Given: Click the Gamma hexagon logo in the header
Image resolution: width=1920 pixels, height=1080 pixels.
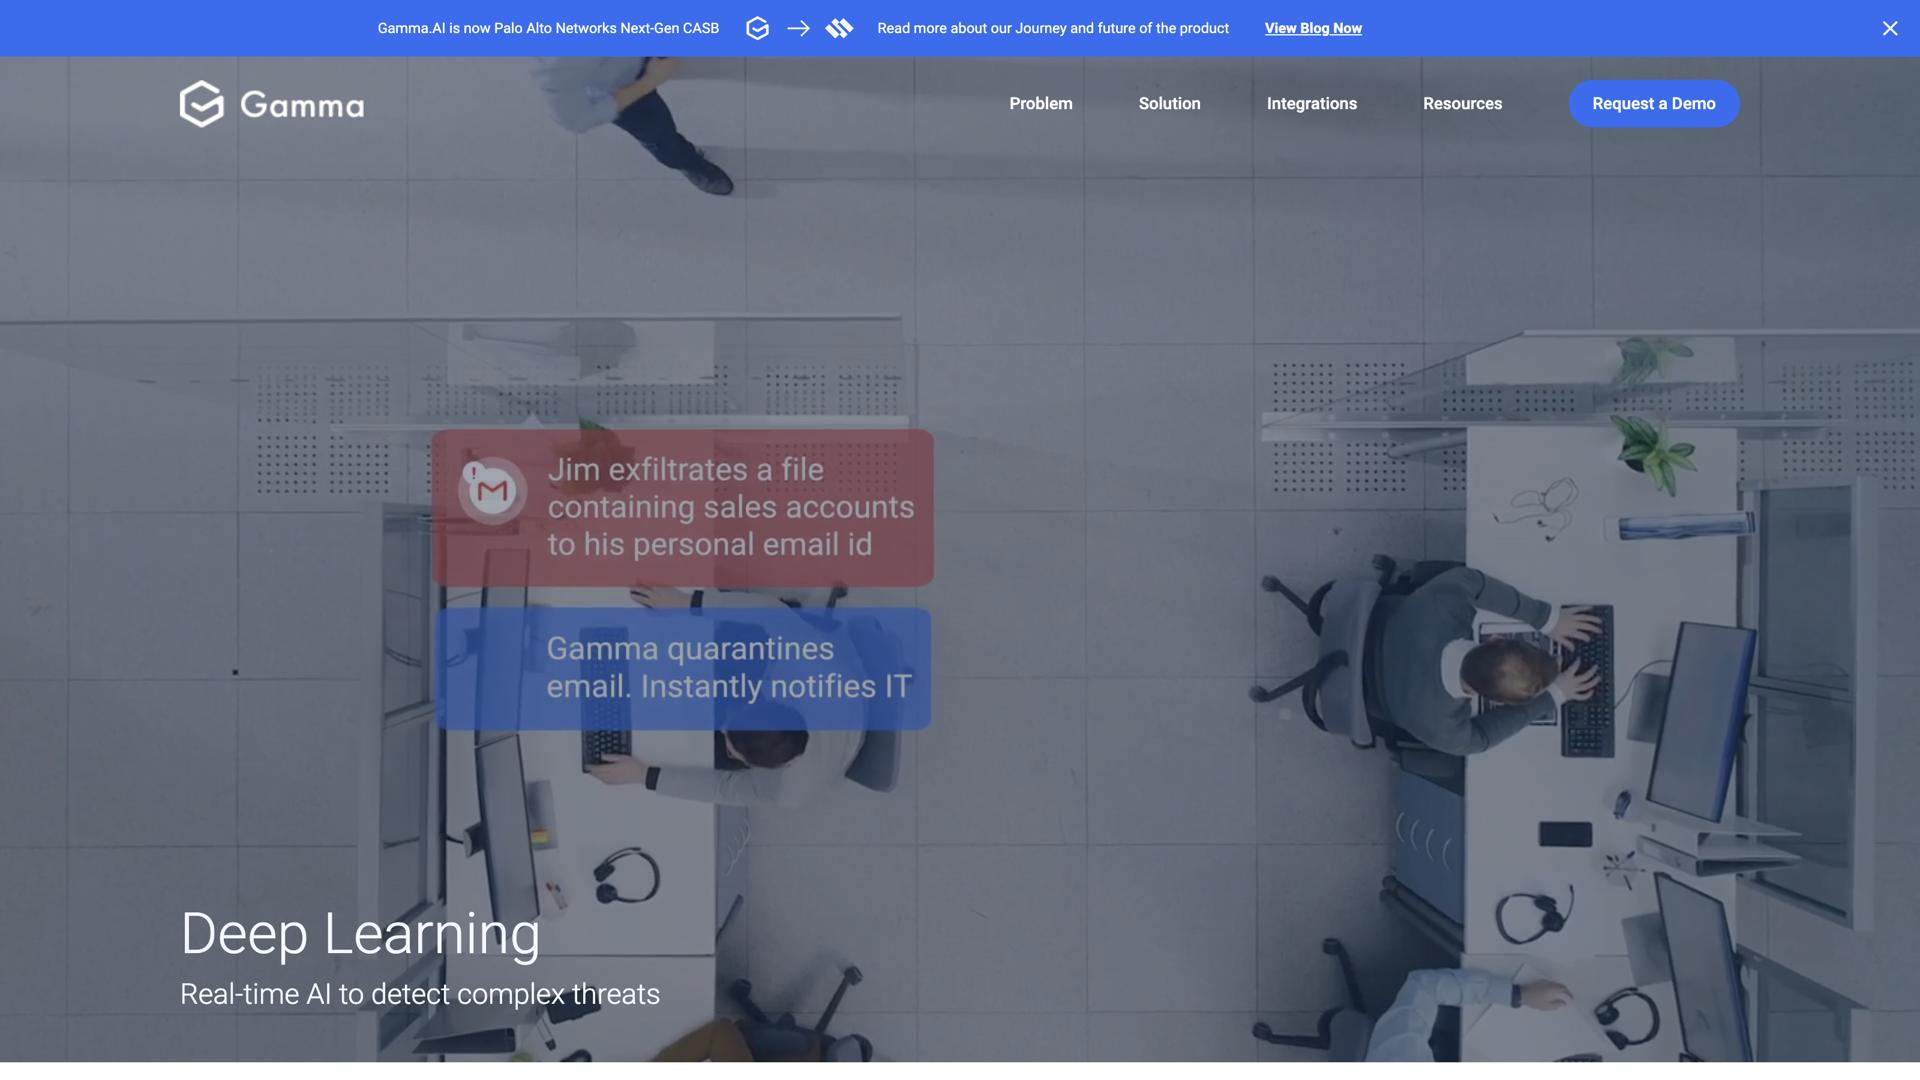Looking at the screenshot, I should (x=201, y=104).
